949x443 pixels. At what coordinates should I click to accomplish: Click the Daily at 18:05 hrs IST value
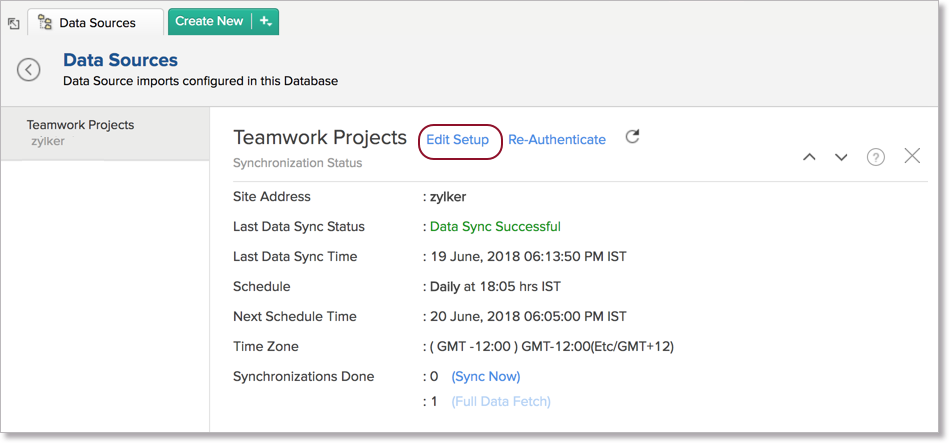[495, 286]
